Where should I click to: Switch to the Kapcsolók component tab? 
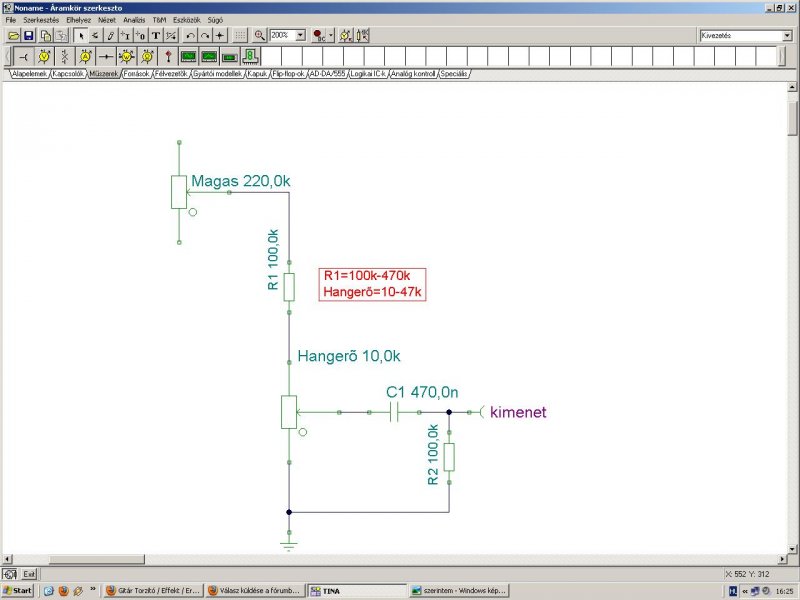68,74
